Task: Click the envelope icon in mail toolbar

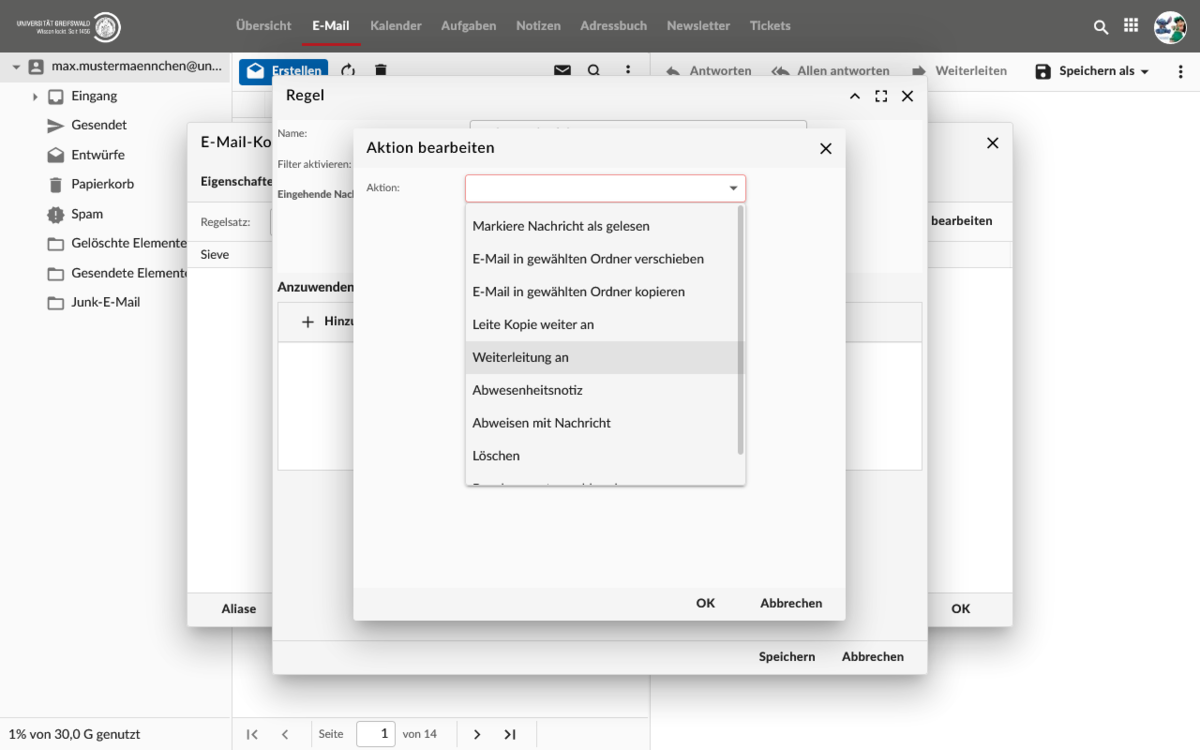Action: point(562,71)
